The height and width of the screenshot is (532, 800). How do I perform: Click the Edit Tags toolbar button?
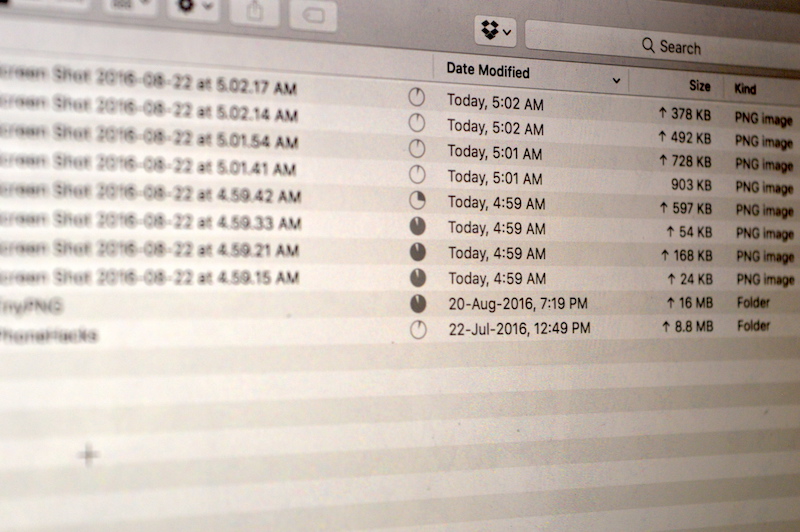coord(313,14)
